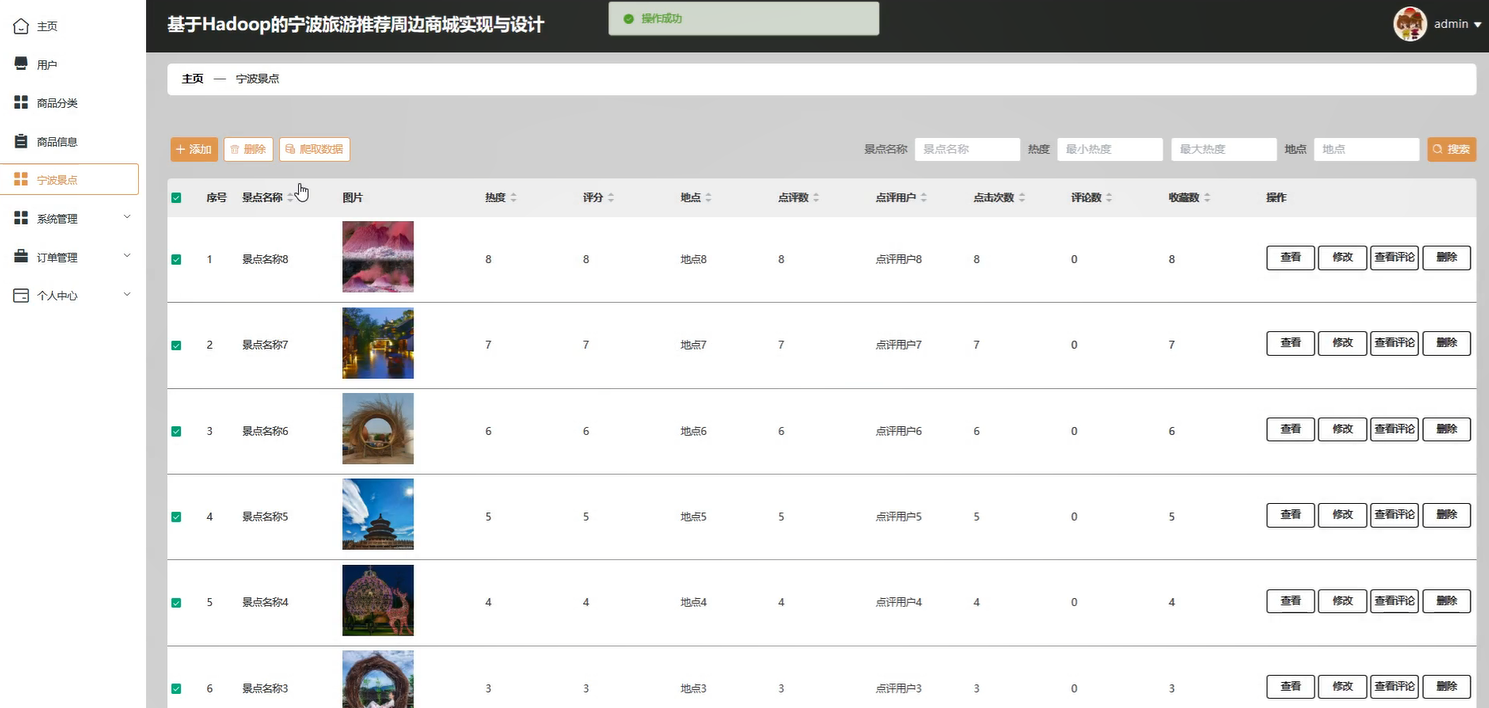Sort by 点击次数 using column arrows

tap(1022, 198)
